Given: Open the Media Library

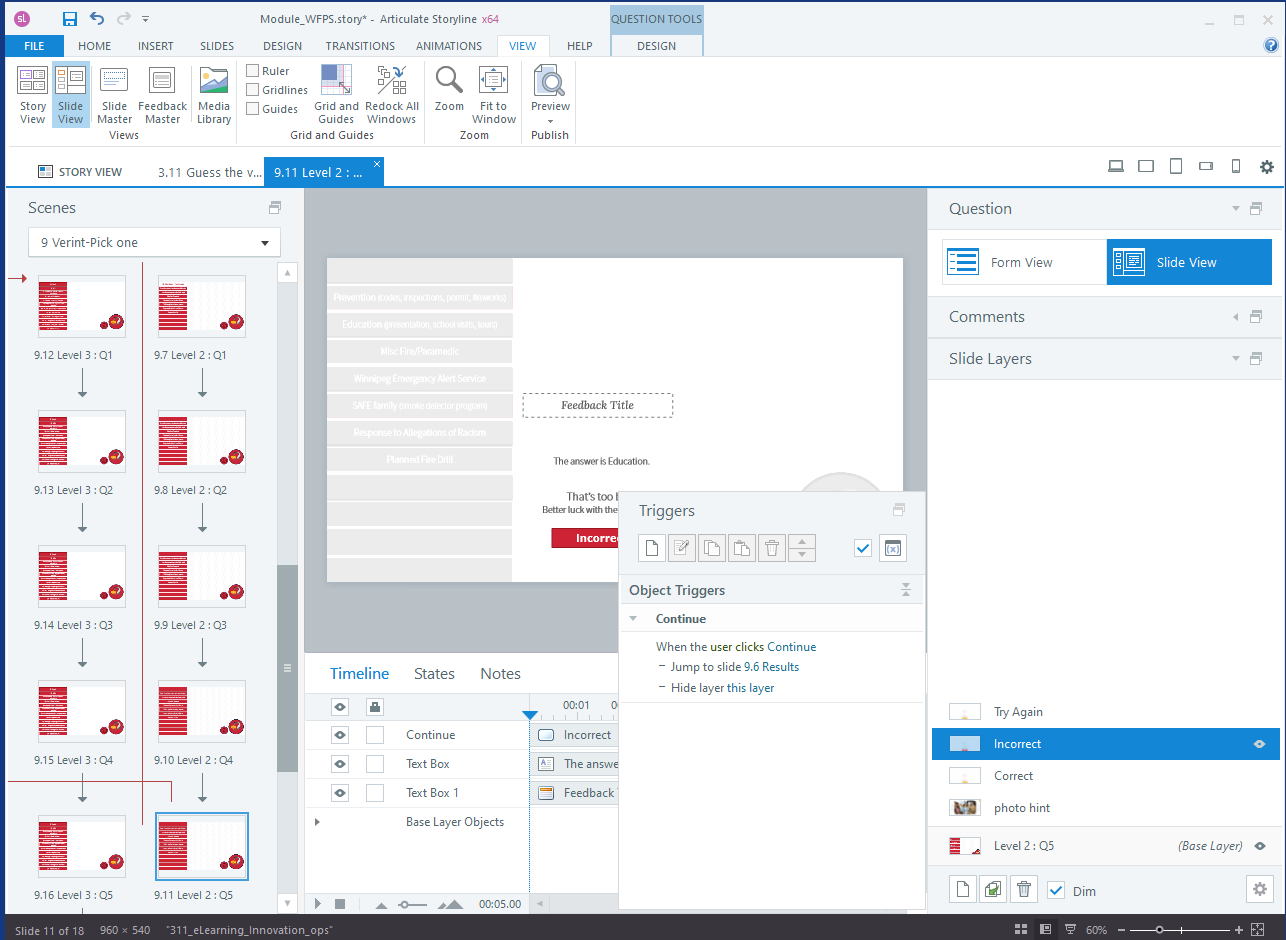Looking at the screenshot, I should pyautogui.click(x=214, y=96).
